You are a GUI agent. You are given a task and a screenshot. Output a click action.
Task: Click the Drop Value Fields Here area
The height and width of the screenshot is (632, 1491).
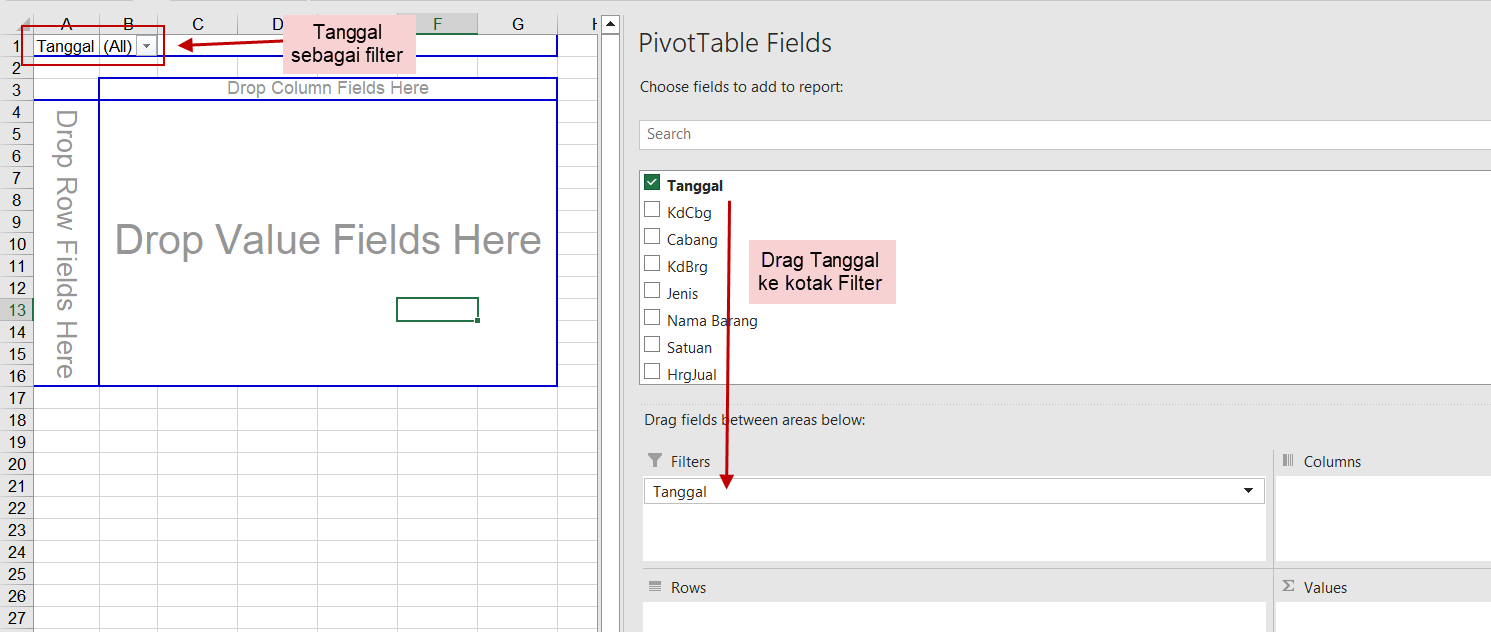327,241
